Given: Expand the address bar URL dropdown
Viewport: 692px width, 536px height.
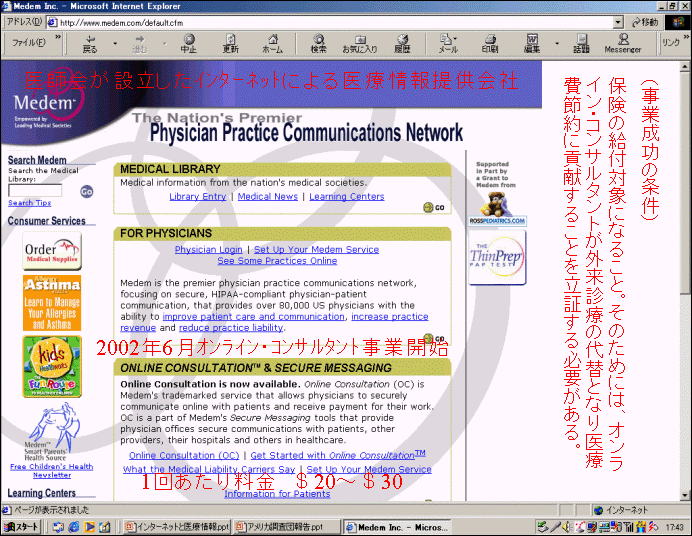Looking at the screenshot, I should 619,21.
